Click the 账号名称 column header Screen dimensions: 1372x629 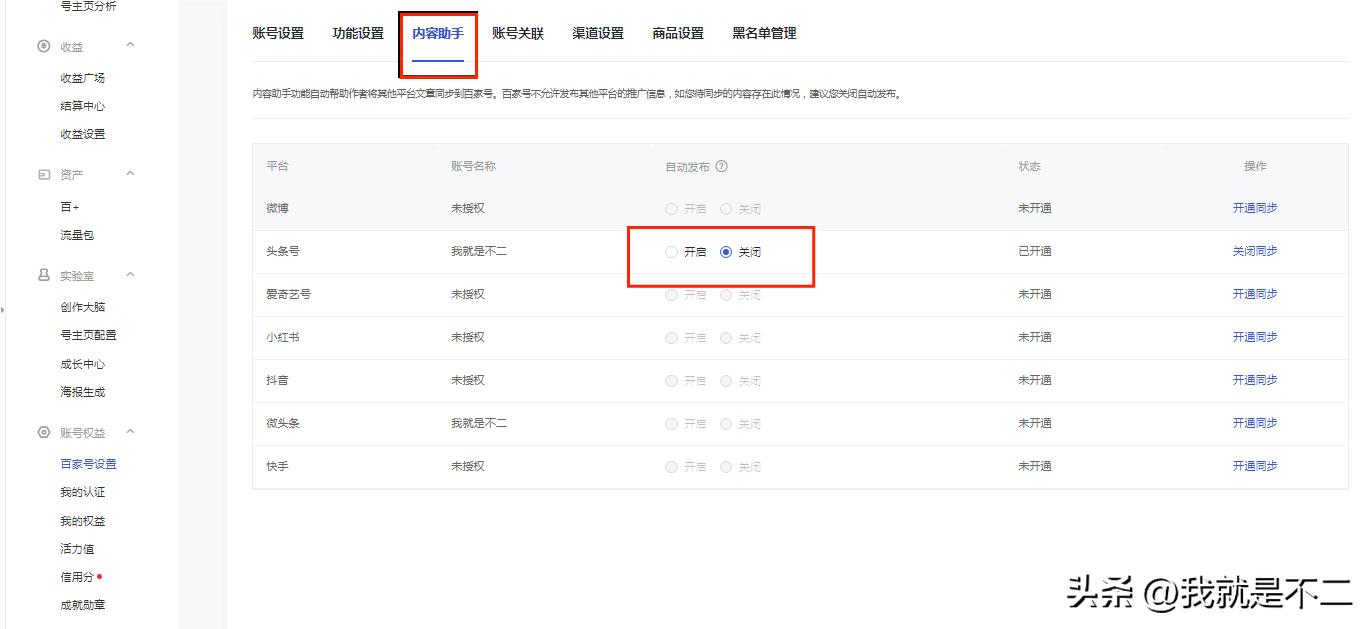click(473, 166)
